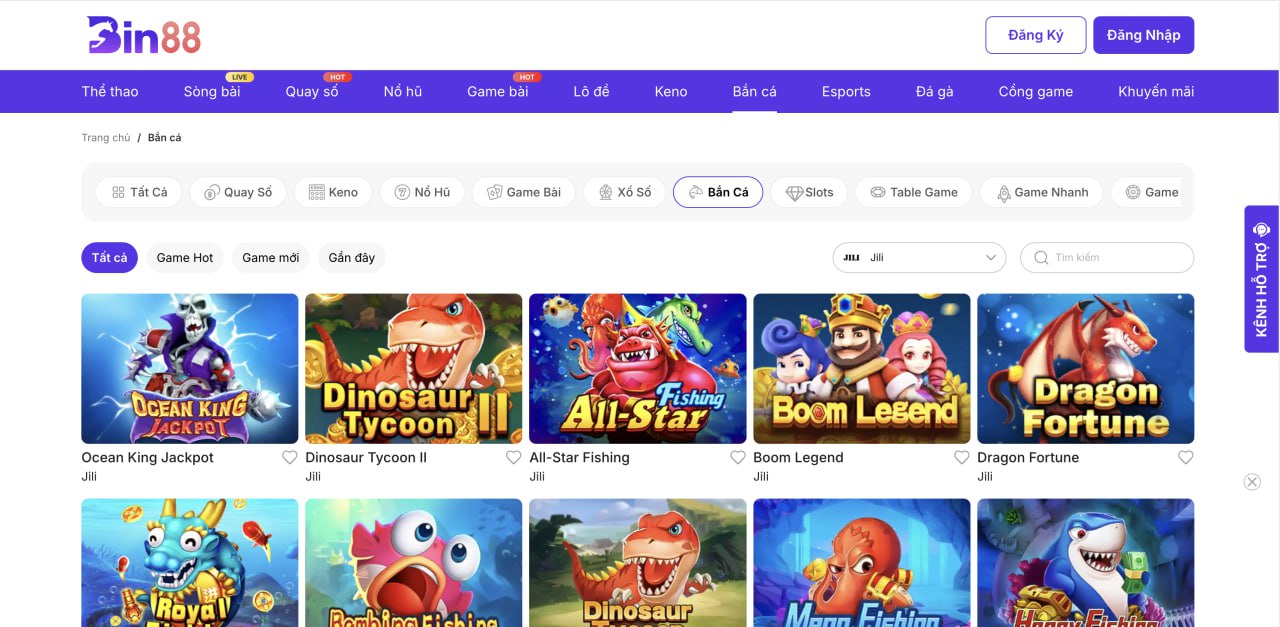The image size is (1280, 627).
Task: Click the Đăng Ký register button
Action: click(1035, 35)
